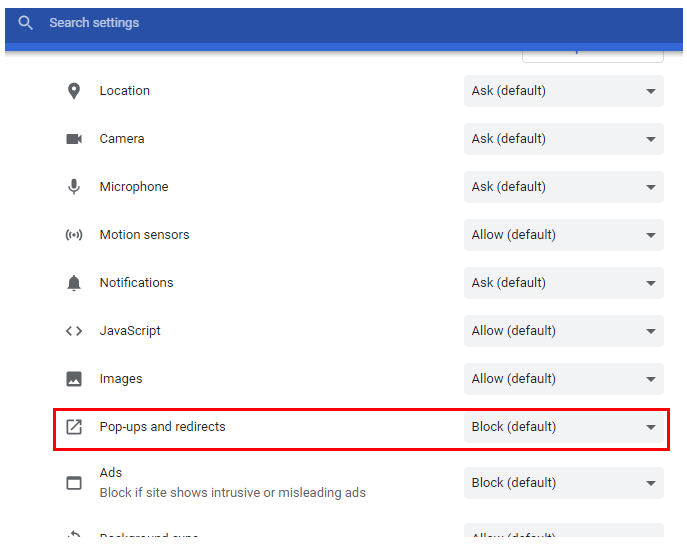The height and width of the screenshot is (554, 687).
Task: Expand the Microphone permission dropdown
Action: pyautogui.click(x=563, y=187)
